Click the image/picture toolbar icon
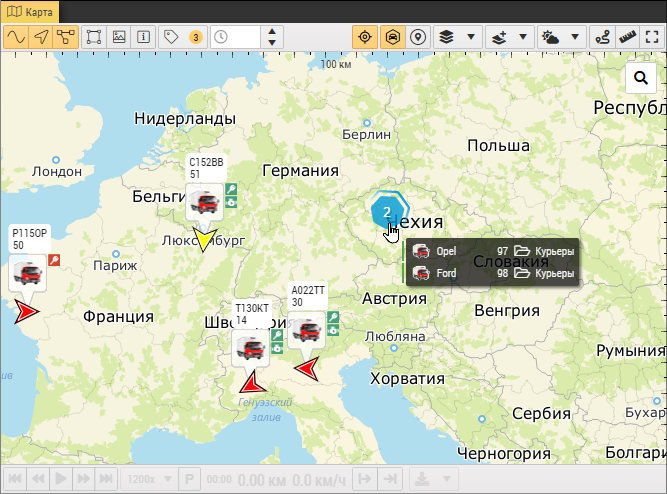 (x=119, y=37)
